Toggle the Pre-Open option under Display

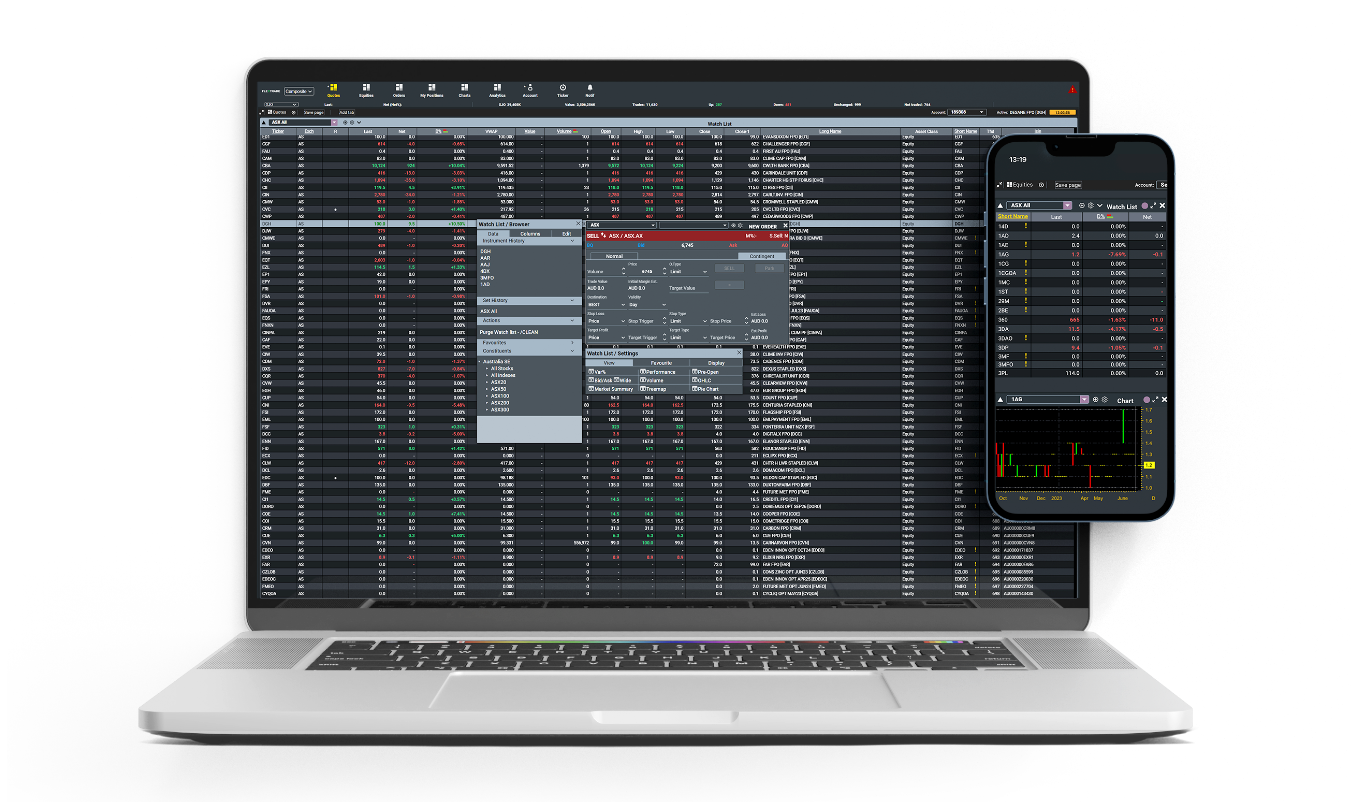tap(693, 372)
